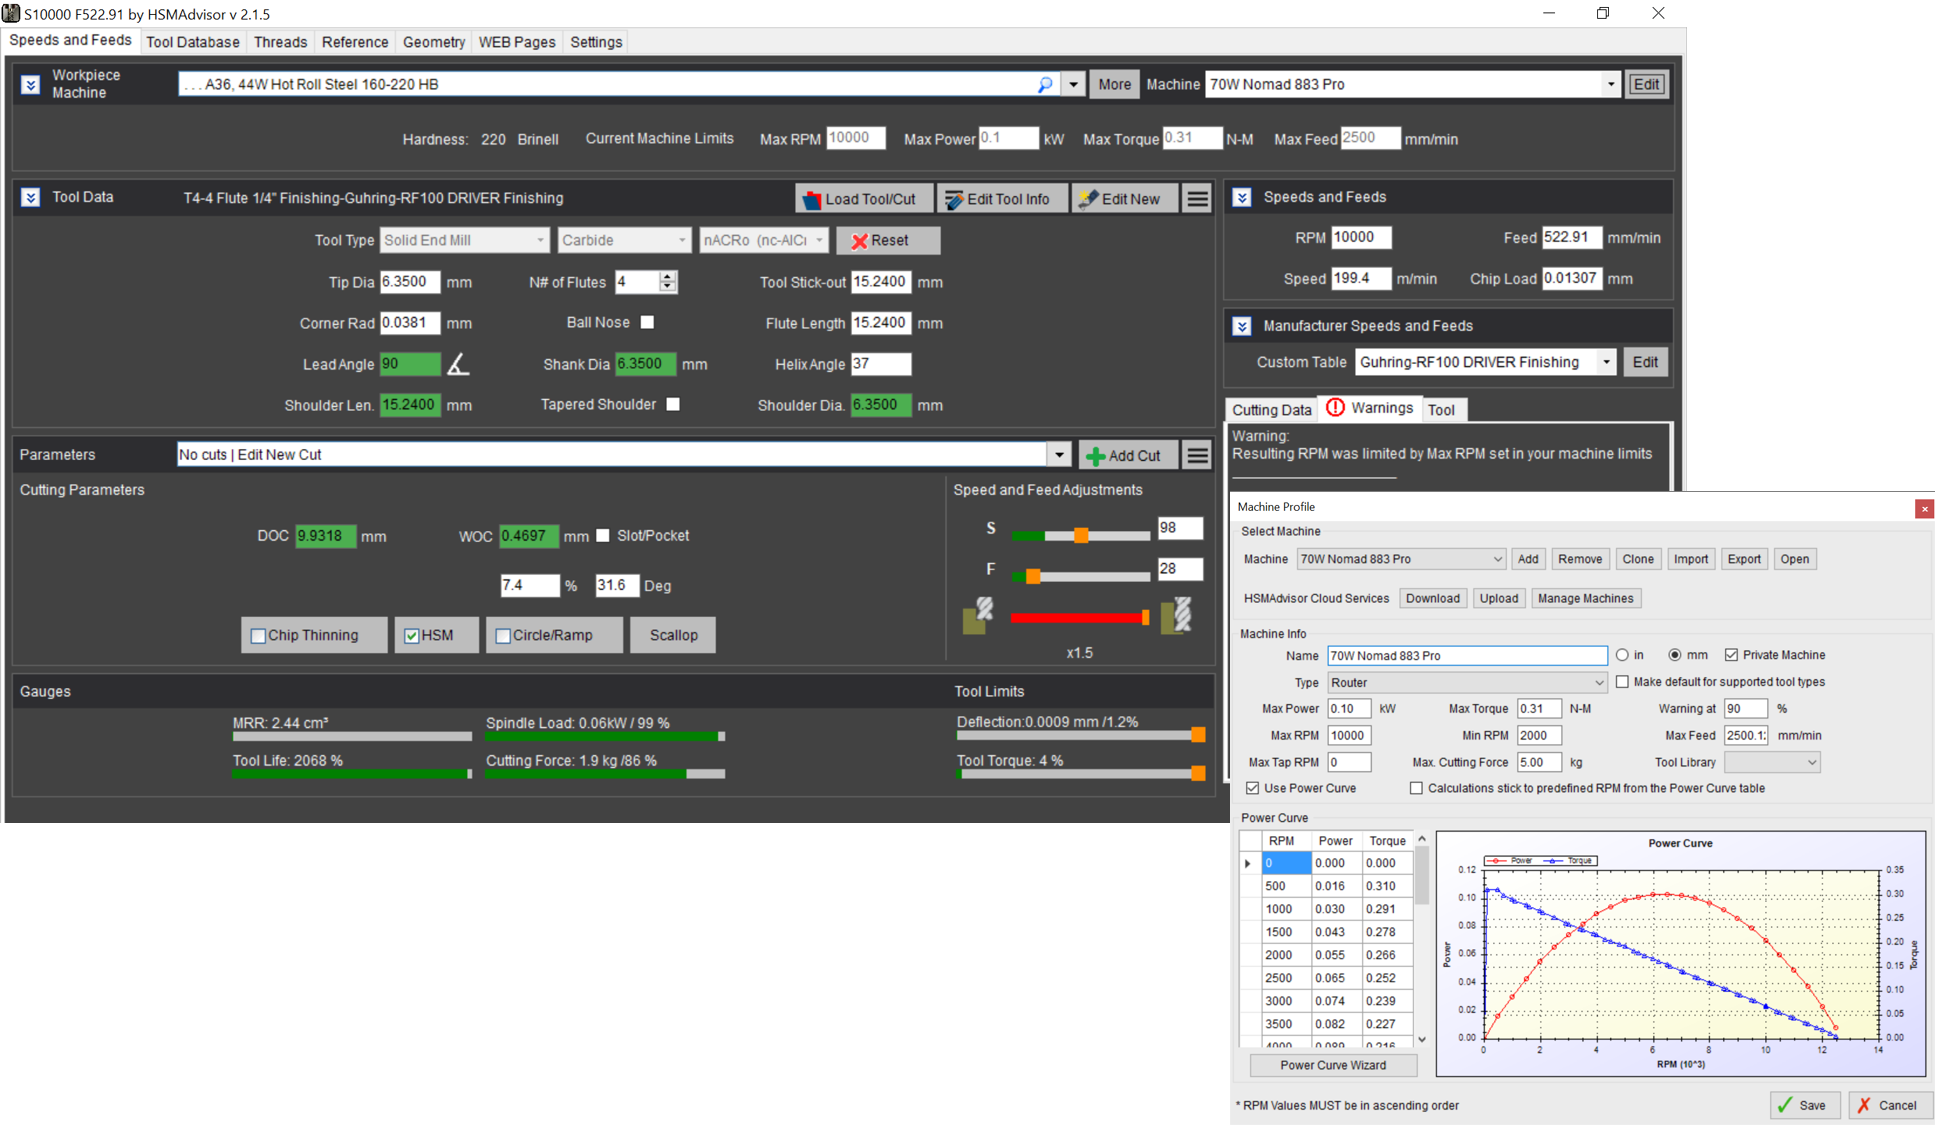Enable the Chip Thinning checkbox
Screen dimensions: 1935x1125
[259, 636]
